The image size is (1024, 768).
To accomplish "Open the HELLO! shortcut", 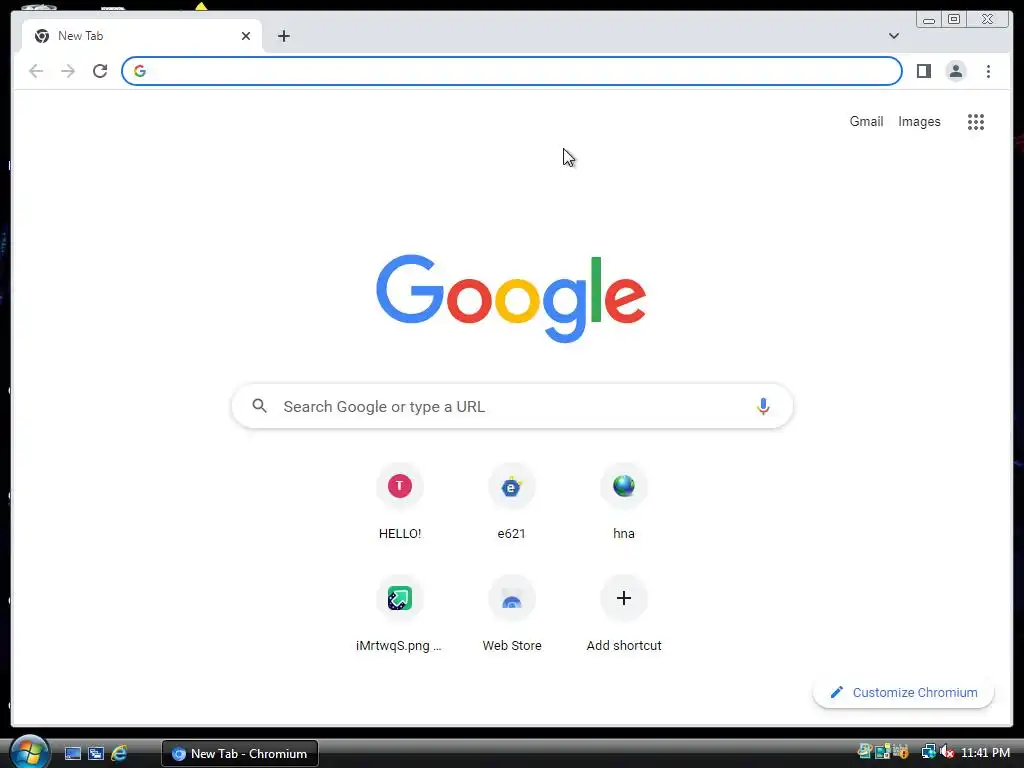I will (400, 502).
